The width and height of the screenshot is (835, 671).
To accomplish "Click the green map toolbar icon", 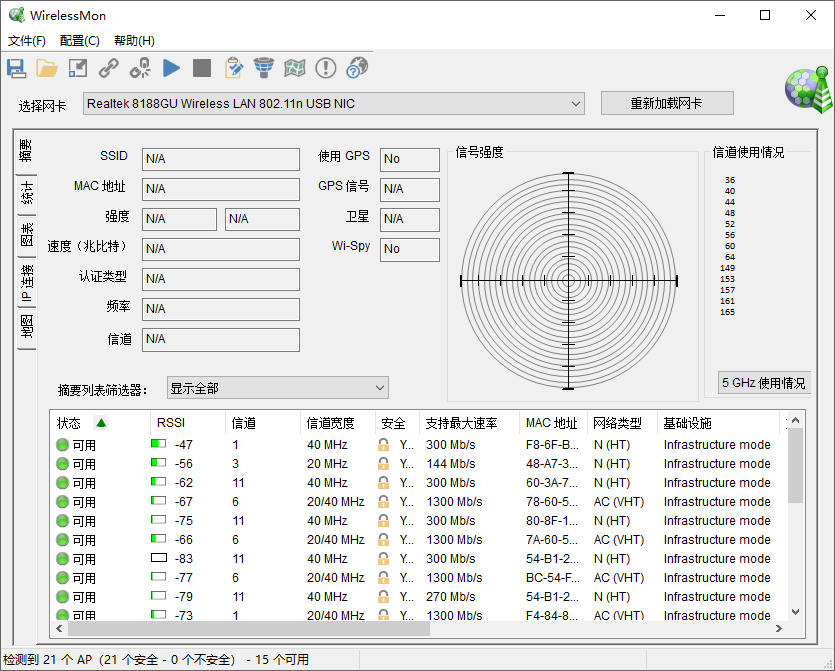I will coord(294,68).
